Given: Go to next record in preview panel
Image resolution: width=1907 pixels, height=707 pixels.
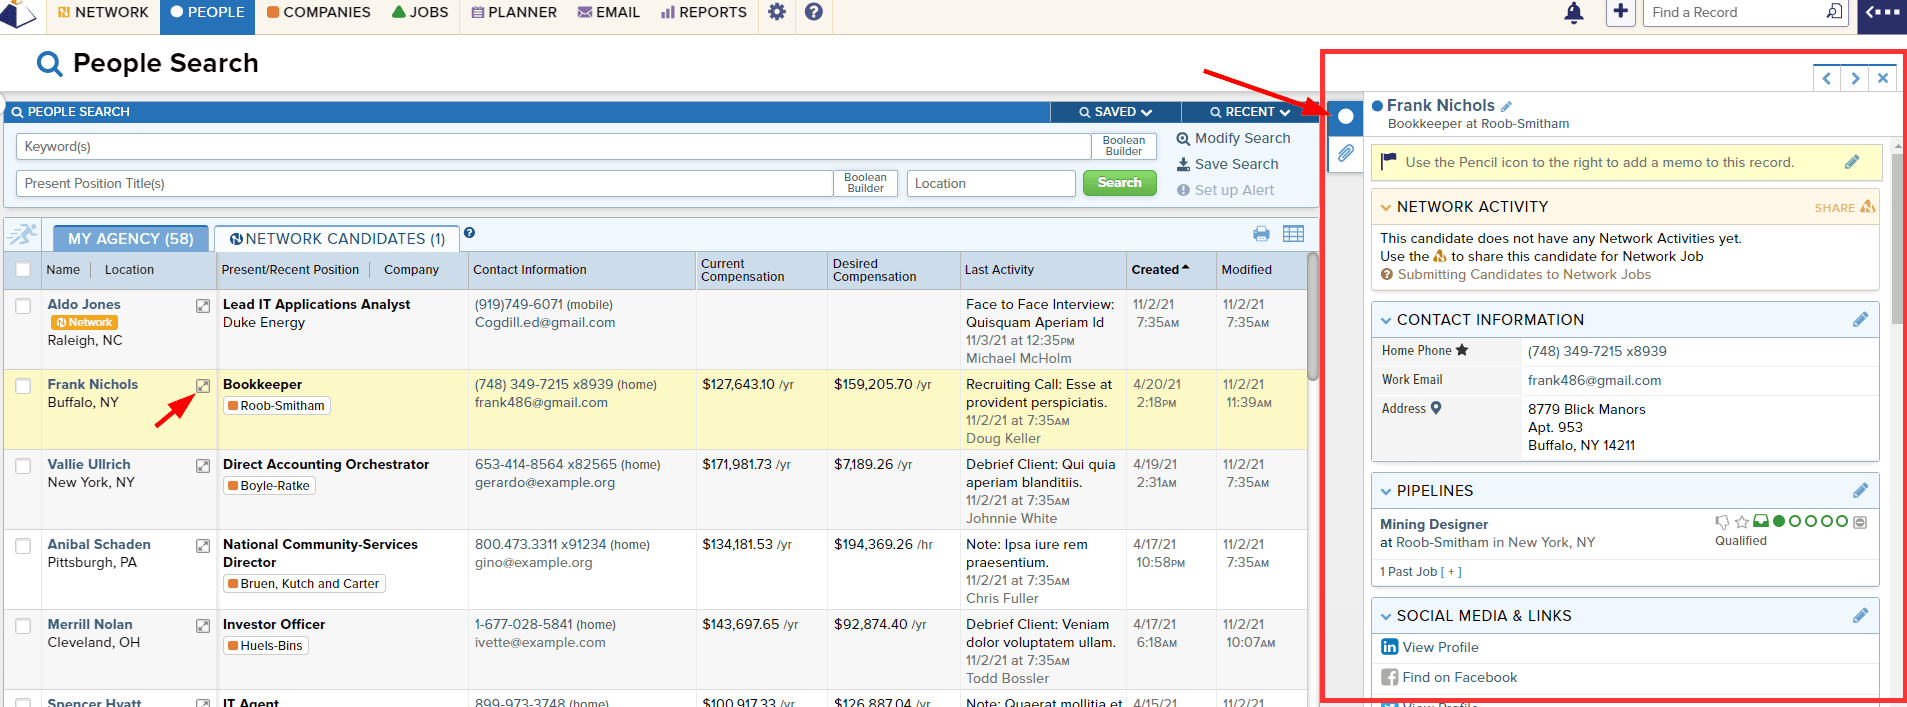Looking at the screenshot, I should coord(1855,78).
